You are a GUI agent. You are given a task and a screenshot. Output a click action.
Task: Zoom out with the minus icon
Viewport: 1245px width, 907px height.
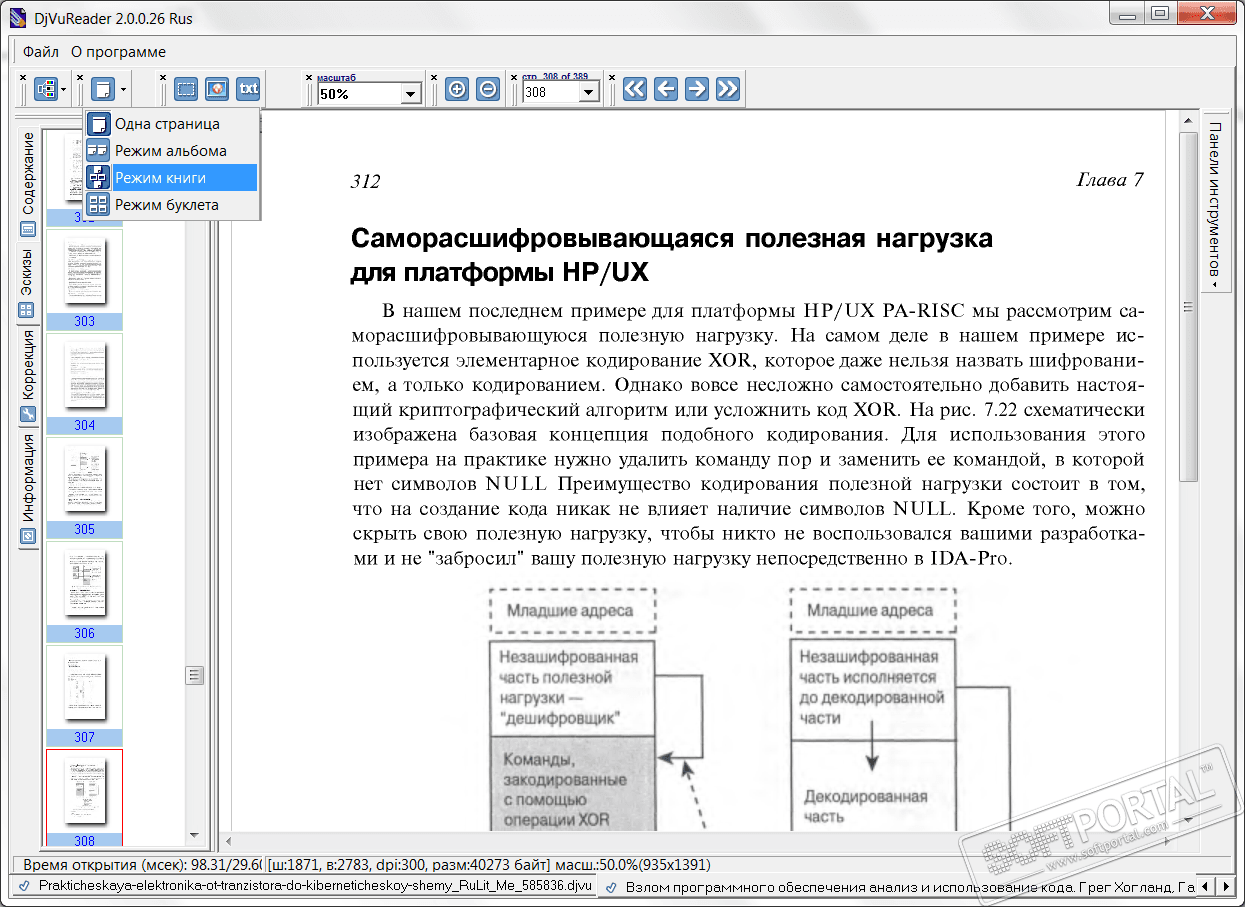[488, 89]
